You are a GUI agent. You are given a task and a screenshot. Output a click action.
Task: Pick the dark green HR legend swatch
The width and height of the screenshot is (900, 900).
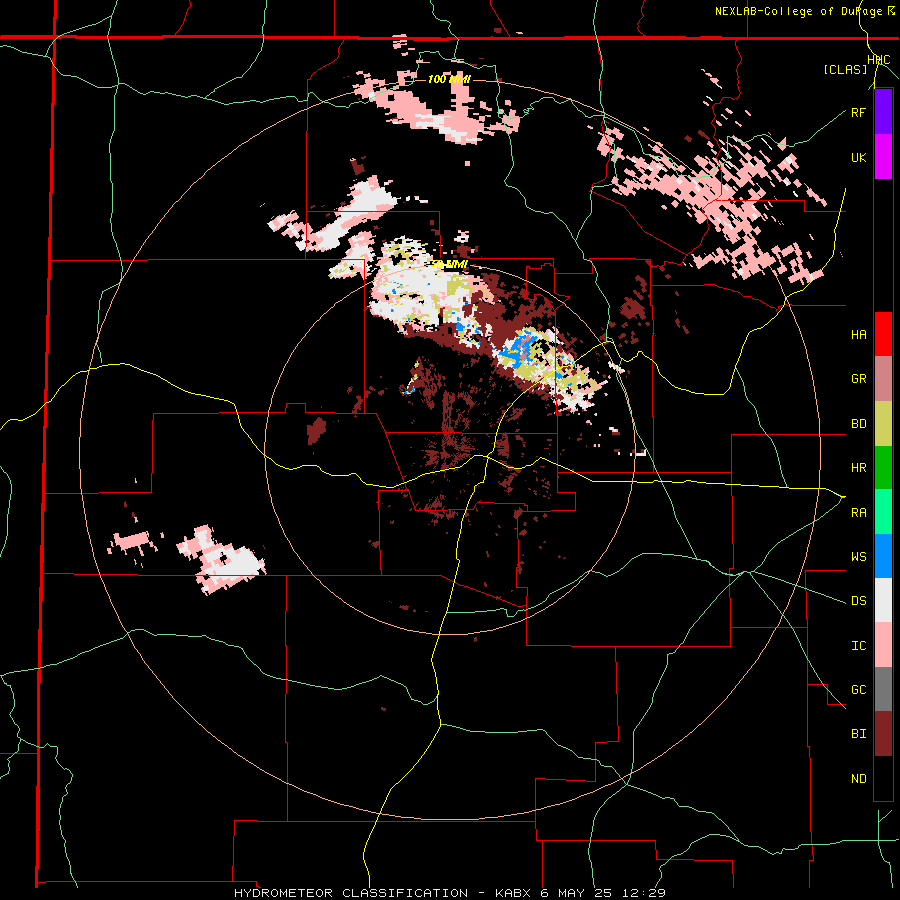(x=883, y=468)
